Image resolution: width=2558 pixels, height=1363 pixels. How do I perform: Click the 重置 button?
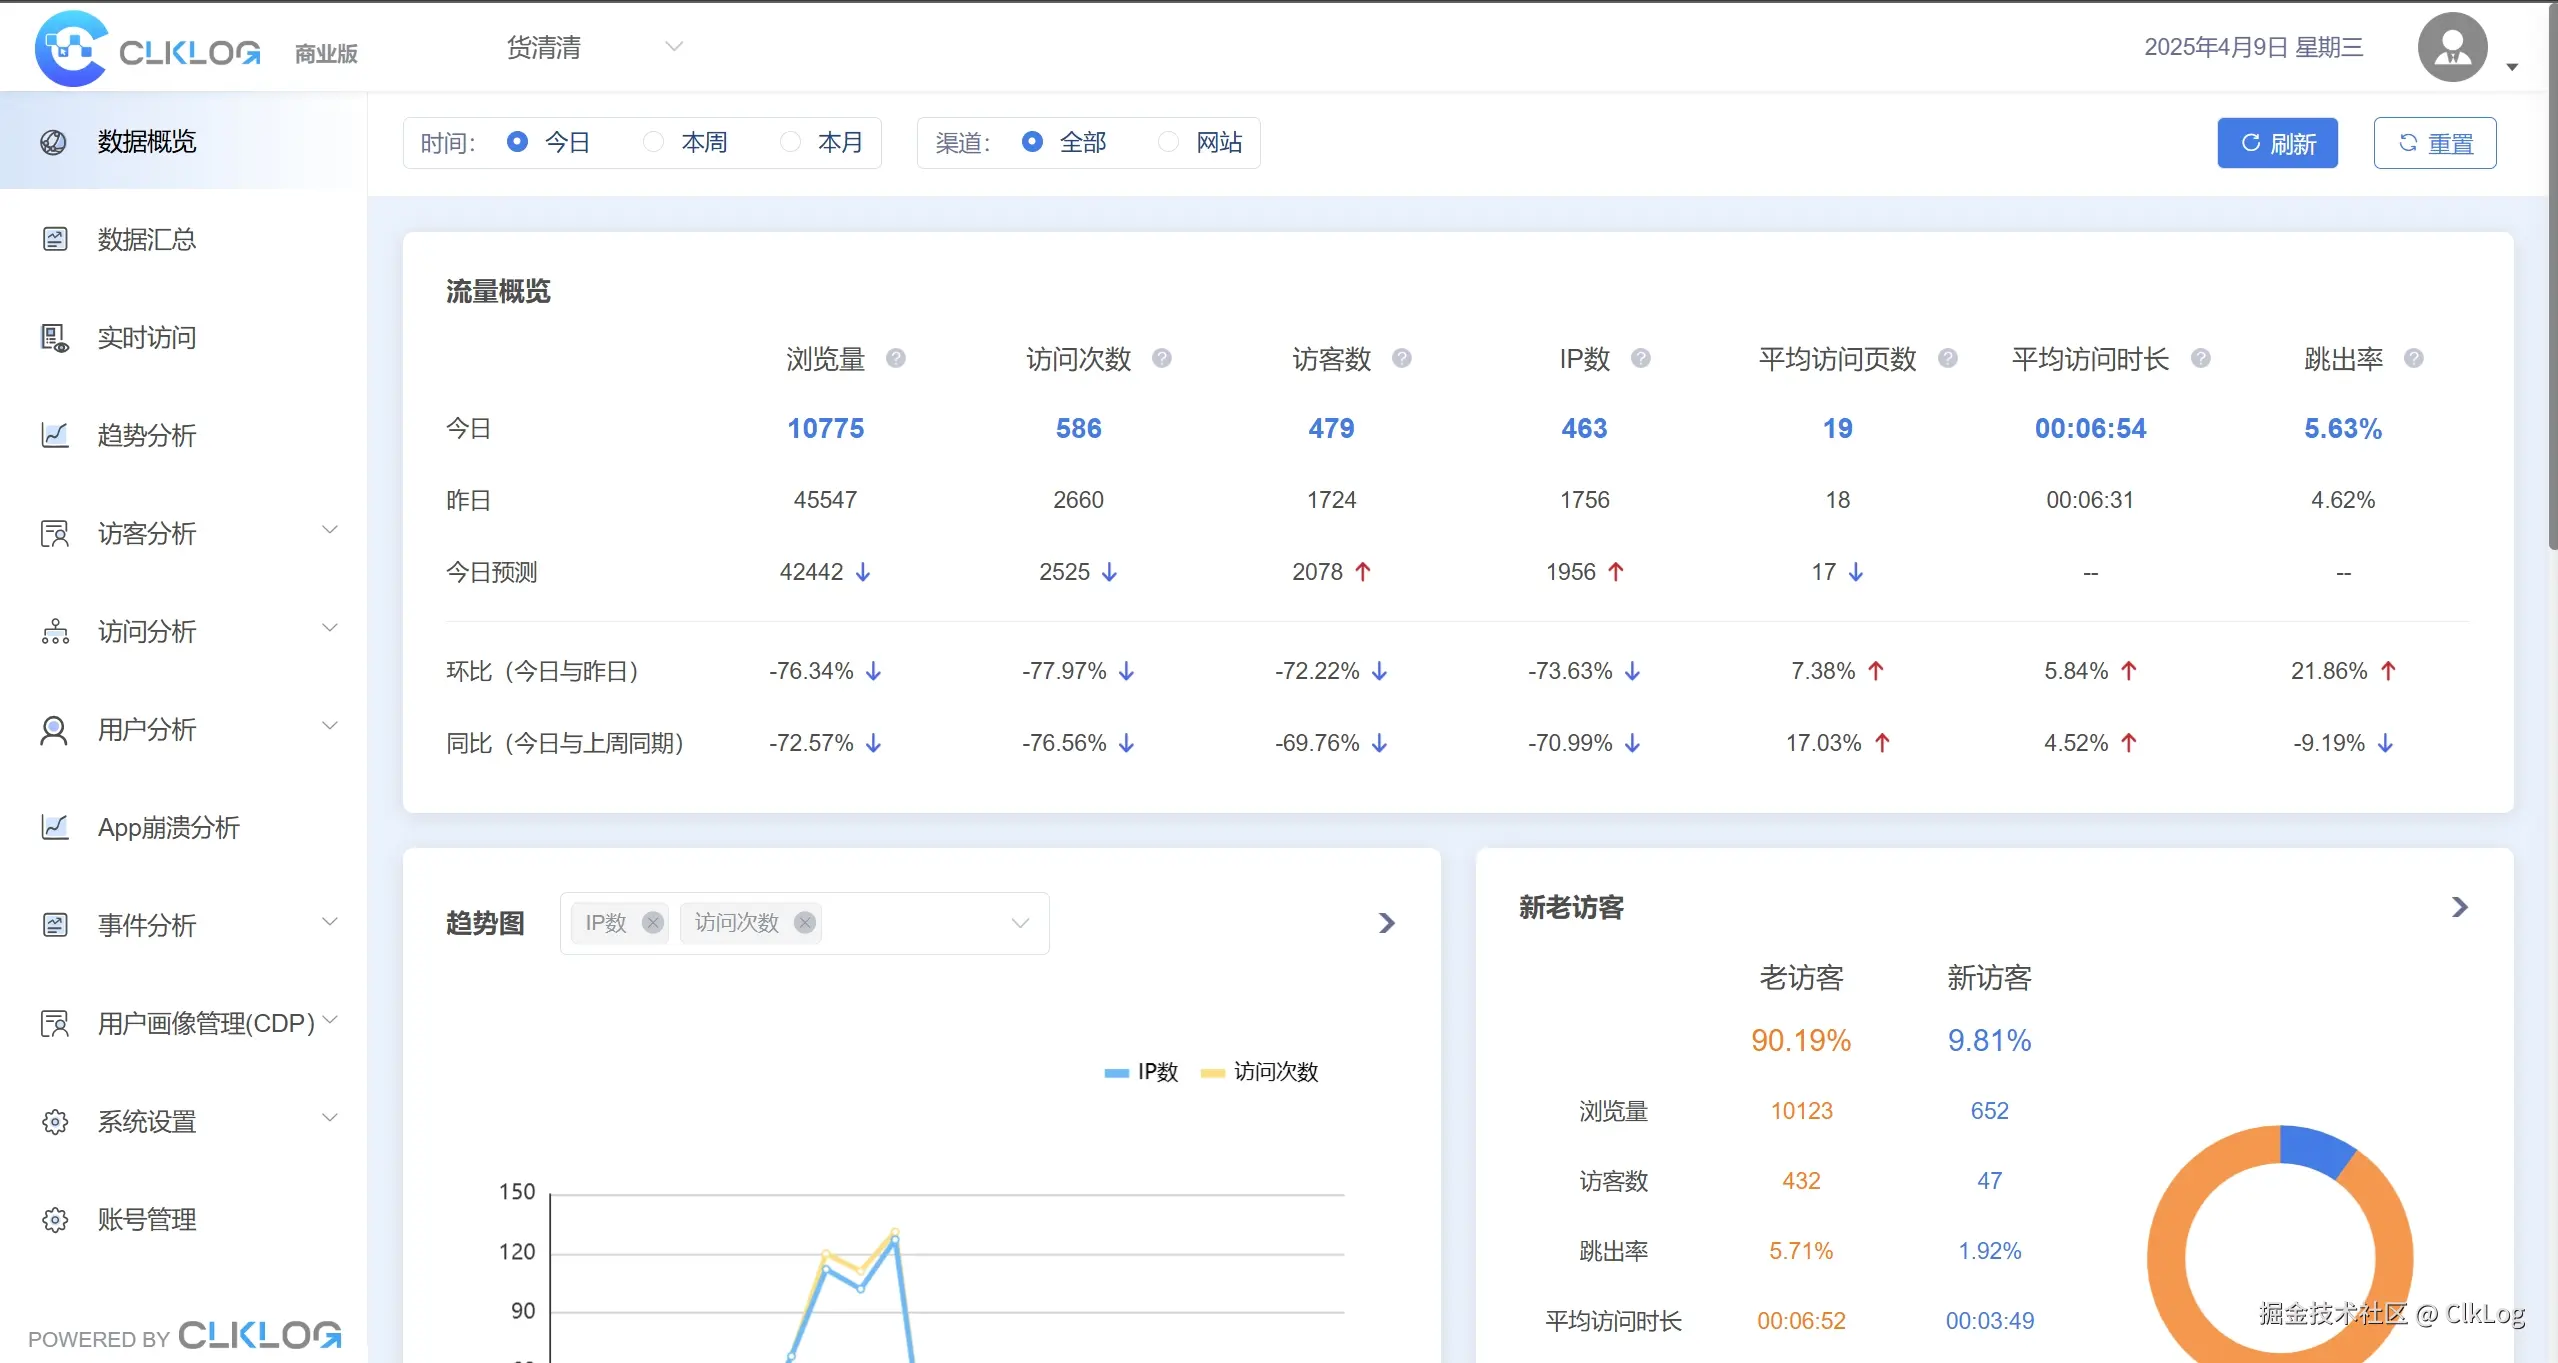tap(2434, 143)
